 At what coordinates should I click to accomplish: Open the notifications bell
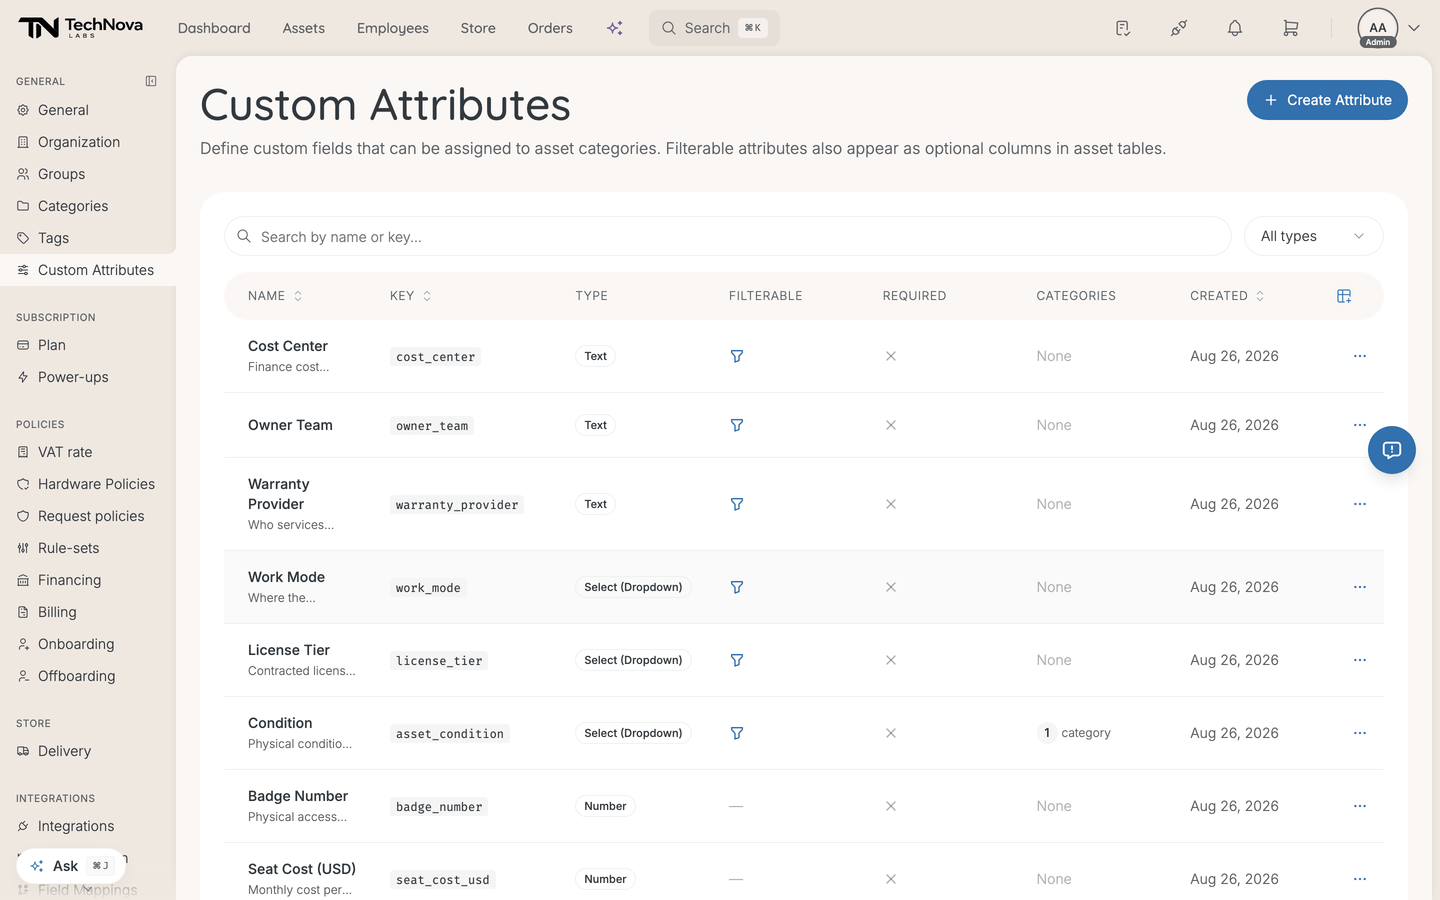click(1235, 28)
